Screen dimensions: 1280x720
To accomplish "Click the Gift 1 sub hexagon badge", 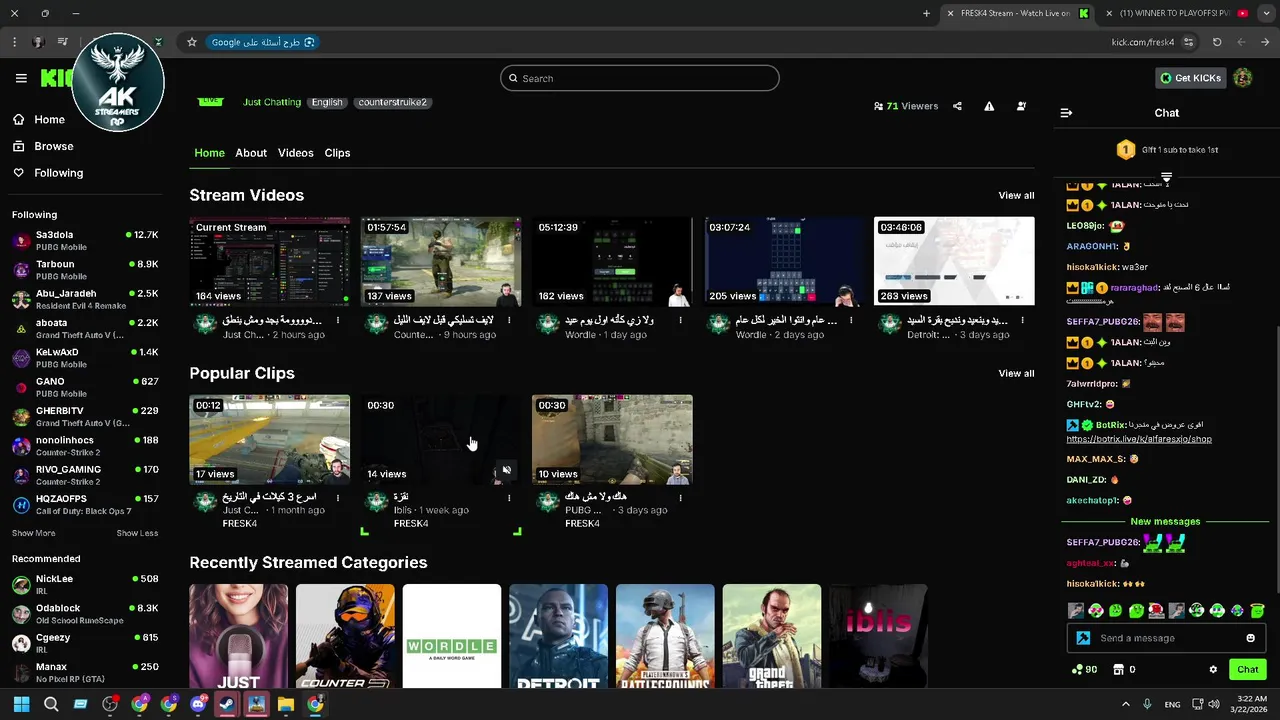I will 1126,150.
